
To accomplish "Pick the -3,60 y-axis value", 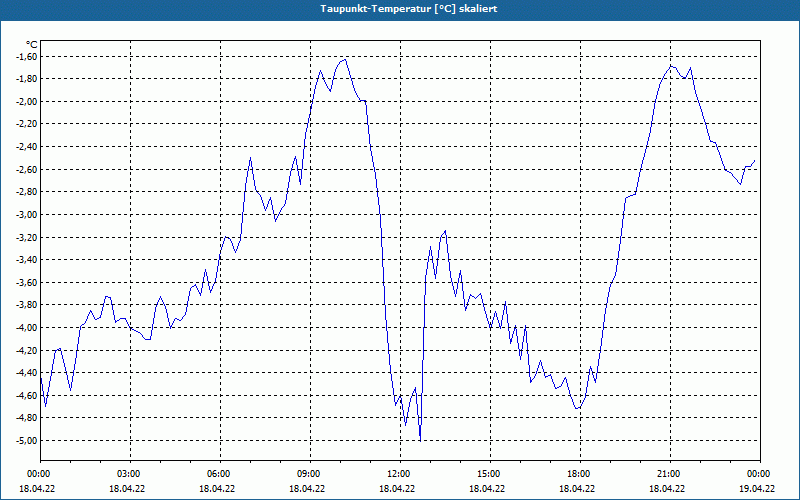I will click(26, 282).
